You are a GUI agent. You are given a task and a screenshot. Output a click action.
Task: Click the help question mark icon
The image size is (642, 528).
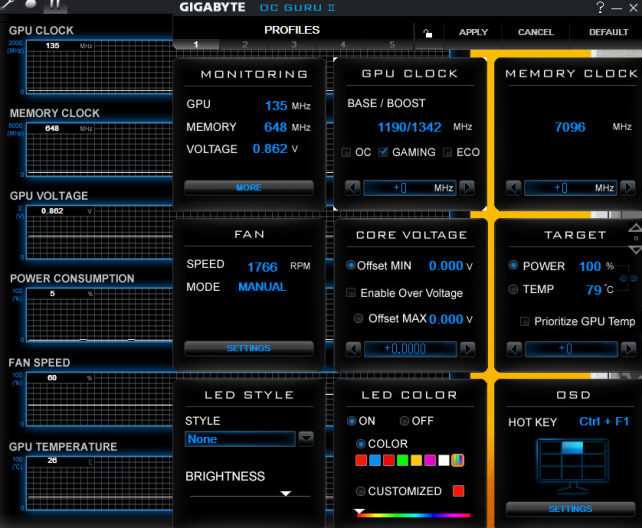(x=599, y=8)
